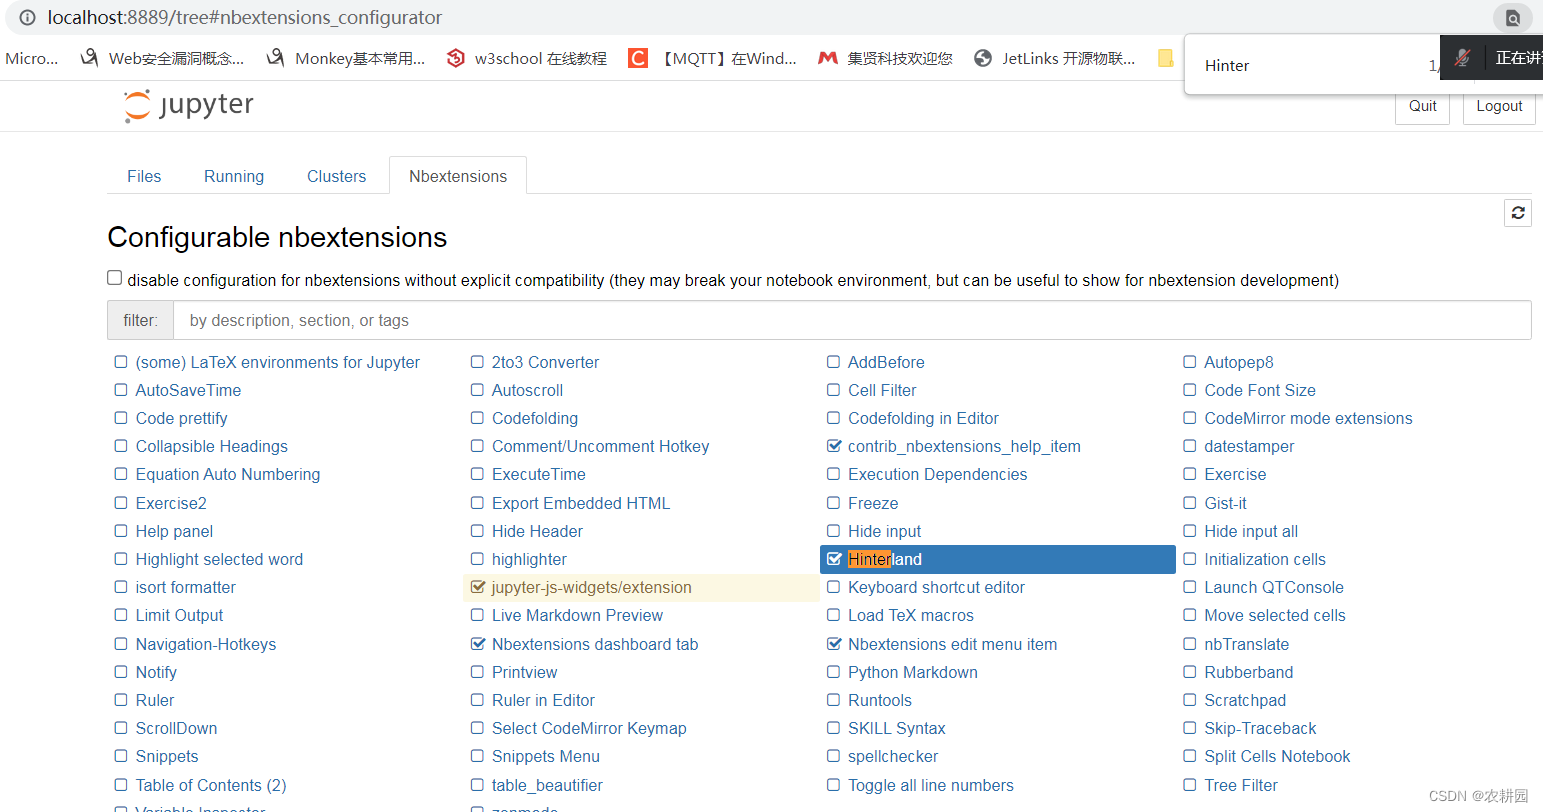Select the Comment/Uncomment Hotkey extension
The image size is (1543, 812).
(x=600, y=446)
